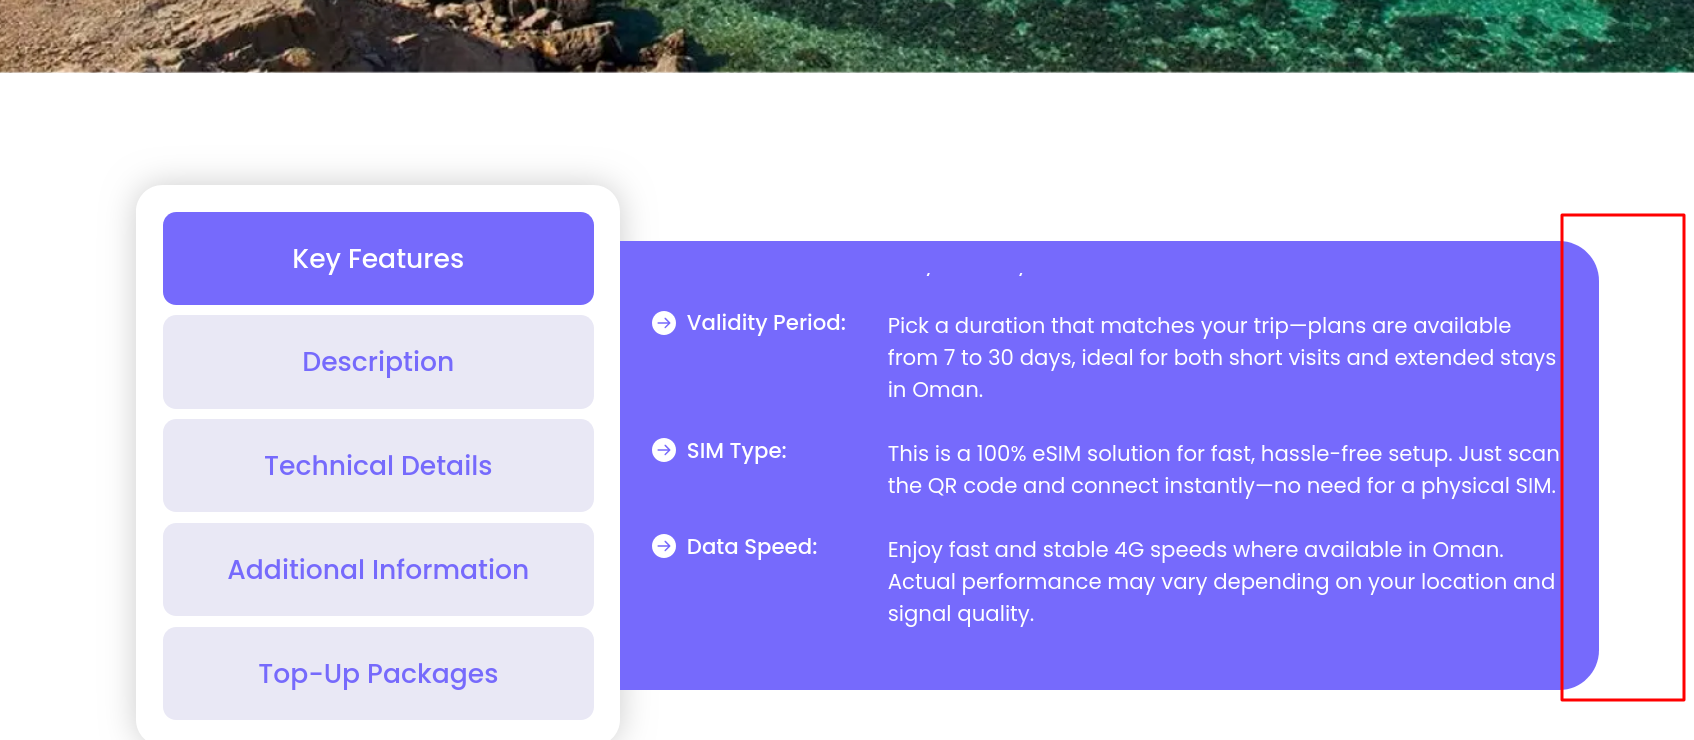1694x740 pixels.
Task: Click the rocky shoreline in the banner image
Action: coord(300,35)
